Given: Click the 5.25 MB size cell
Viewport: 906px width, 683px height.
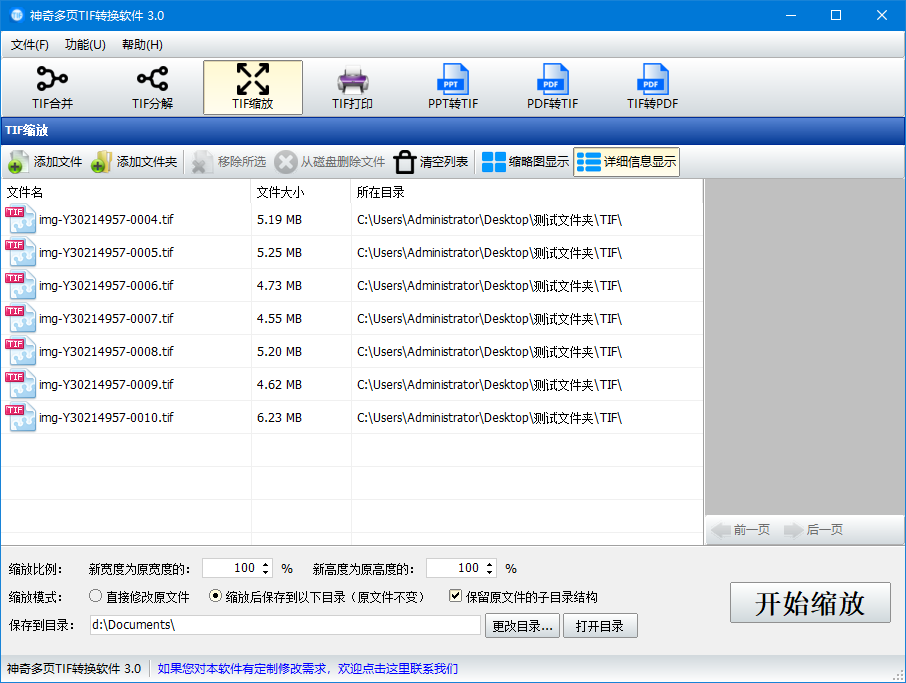Looking at the screenshot, I should click(279, 253).
